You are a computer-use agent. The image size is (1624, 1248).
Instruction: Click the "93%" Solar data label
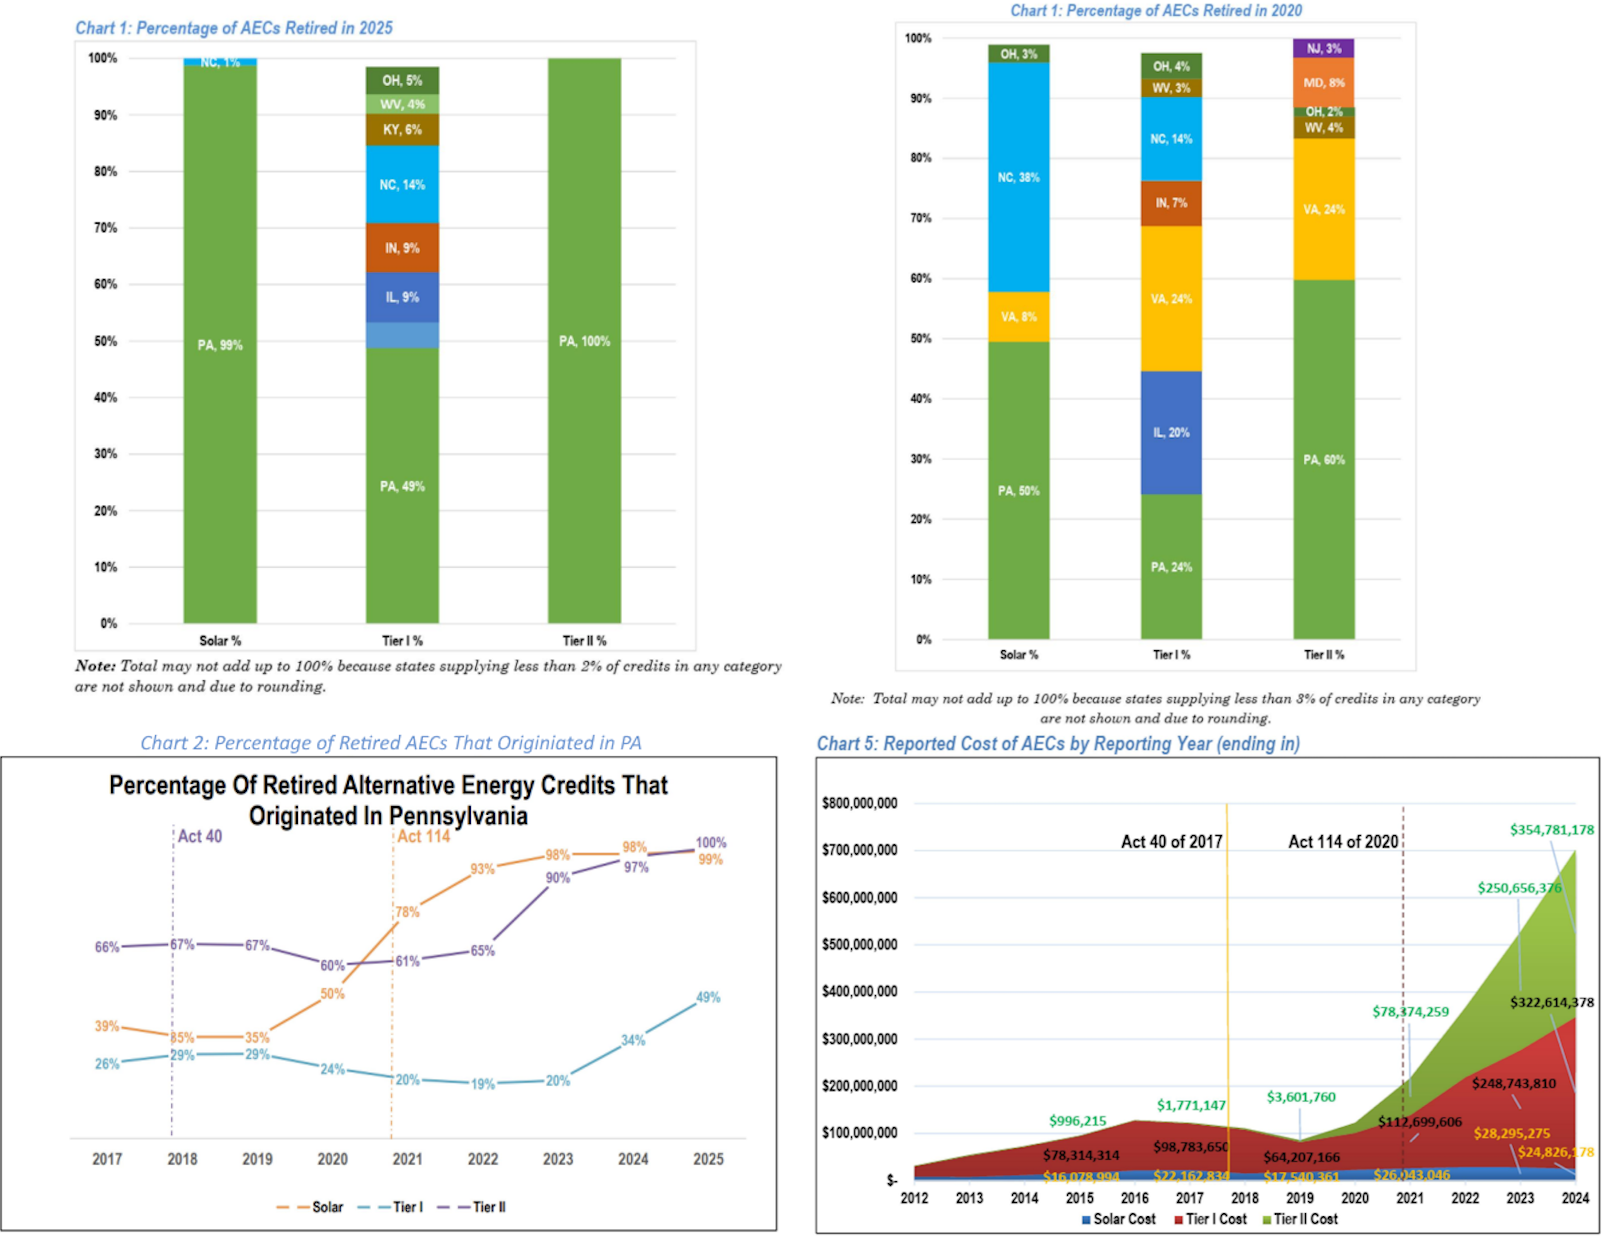click(483, 869)
